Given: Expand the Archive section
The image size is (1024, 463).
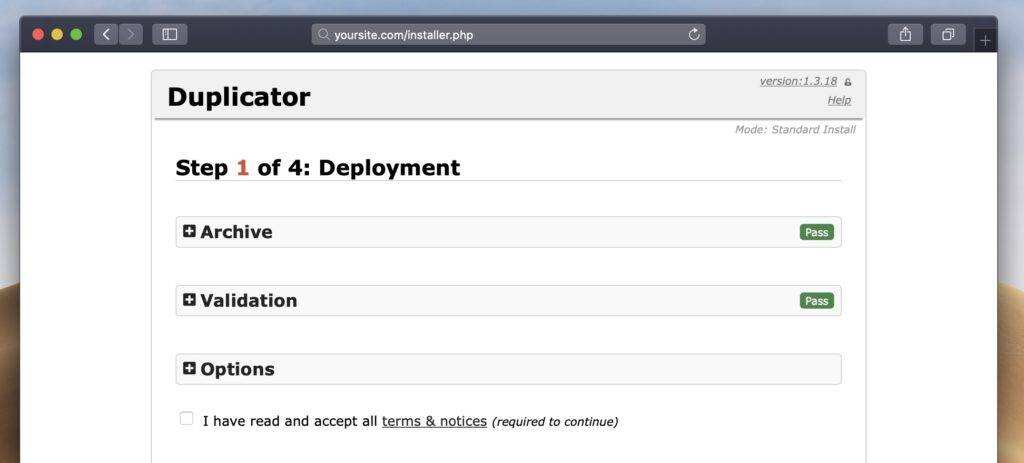Looking at the screenshot, I should click(x=190, y=232).
